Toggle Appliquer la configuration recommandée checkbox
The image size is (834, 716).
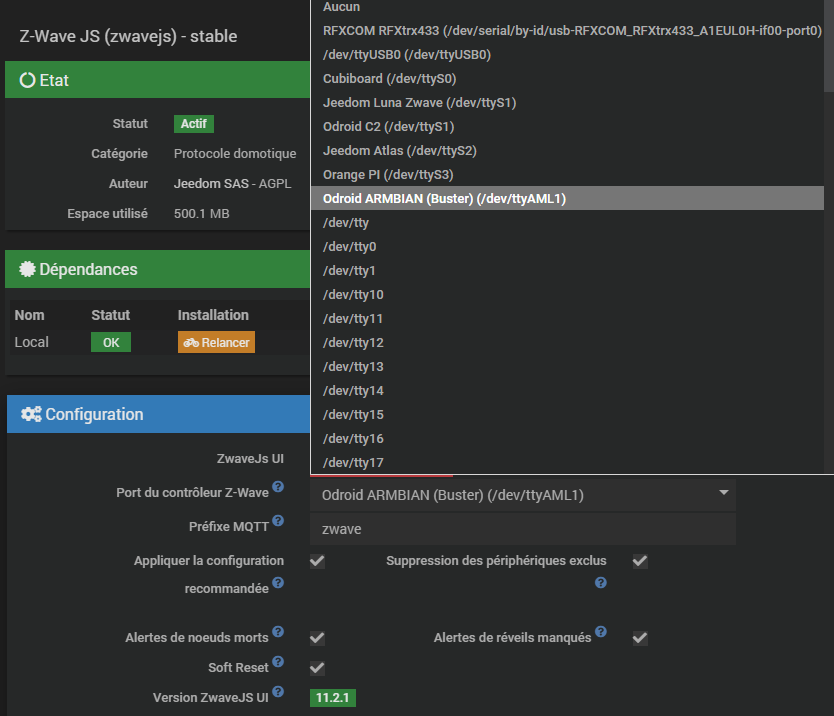tap(317, 561)
